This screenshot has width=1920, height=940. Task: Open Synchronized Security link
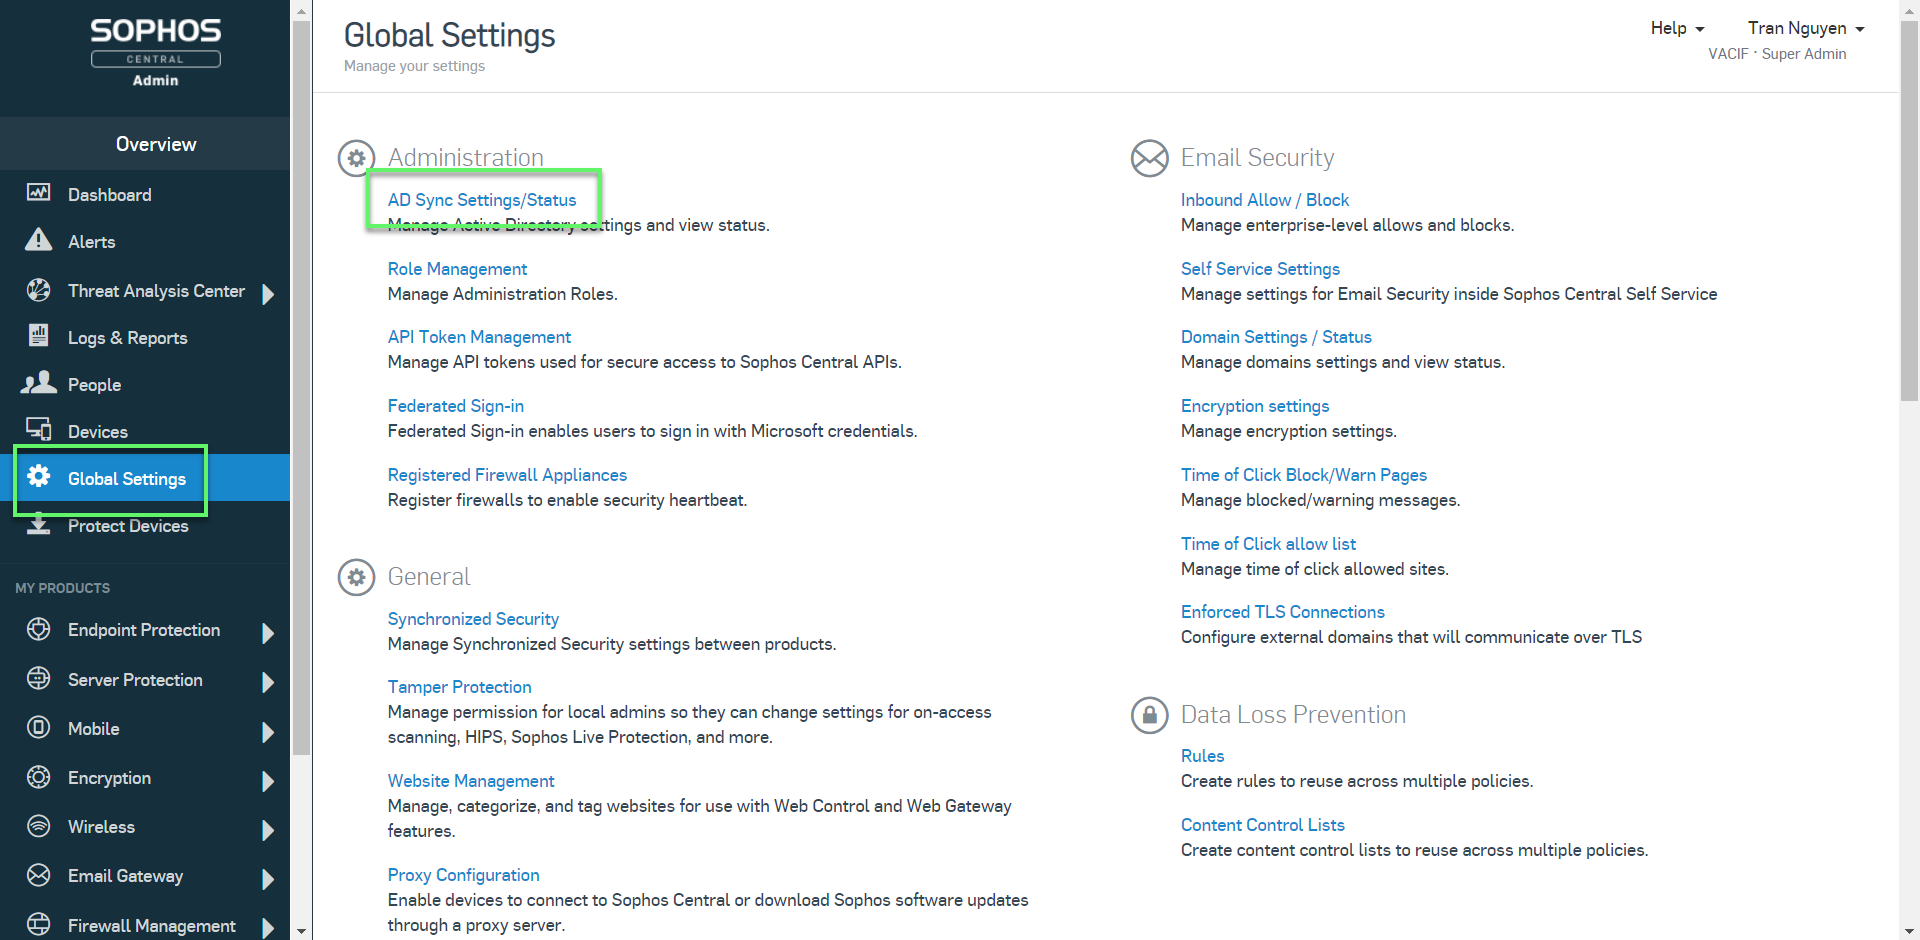coord(473,619)
